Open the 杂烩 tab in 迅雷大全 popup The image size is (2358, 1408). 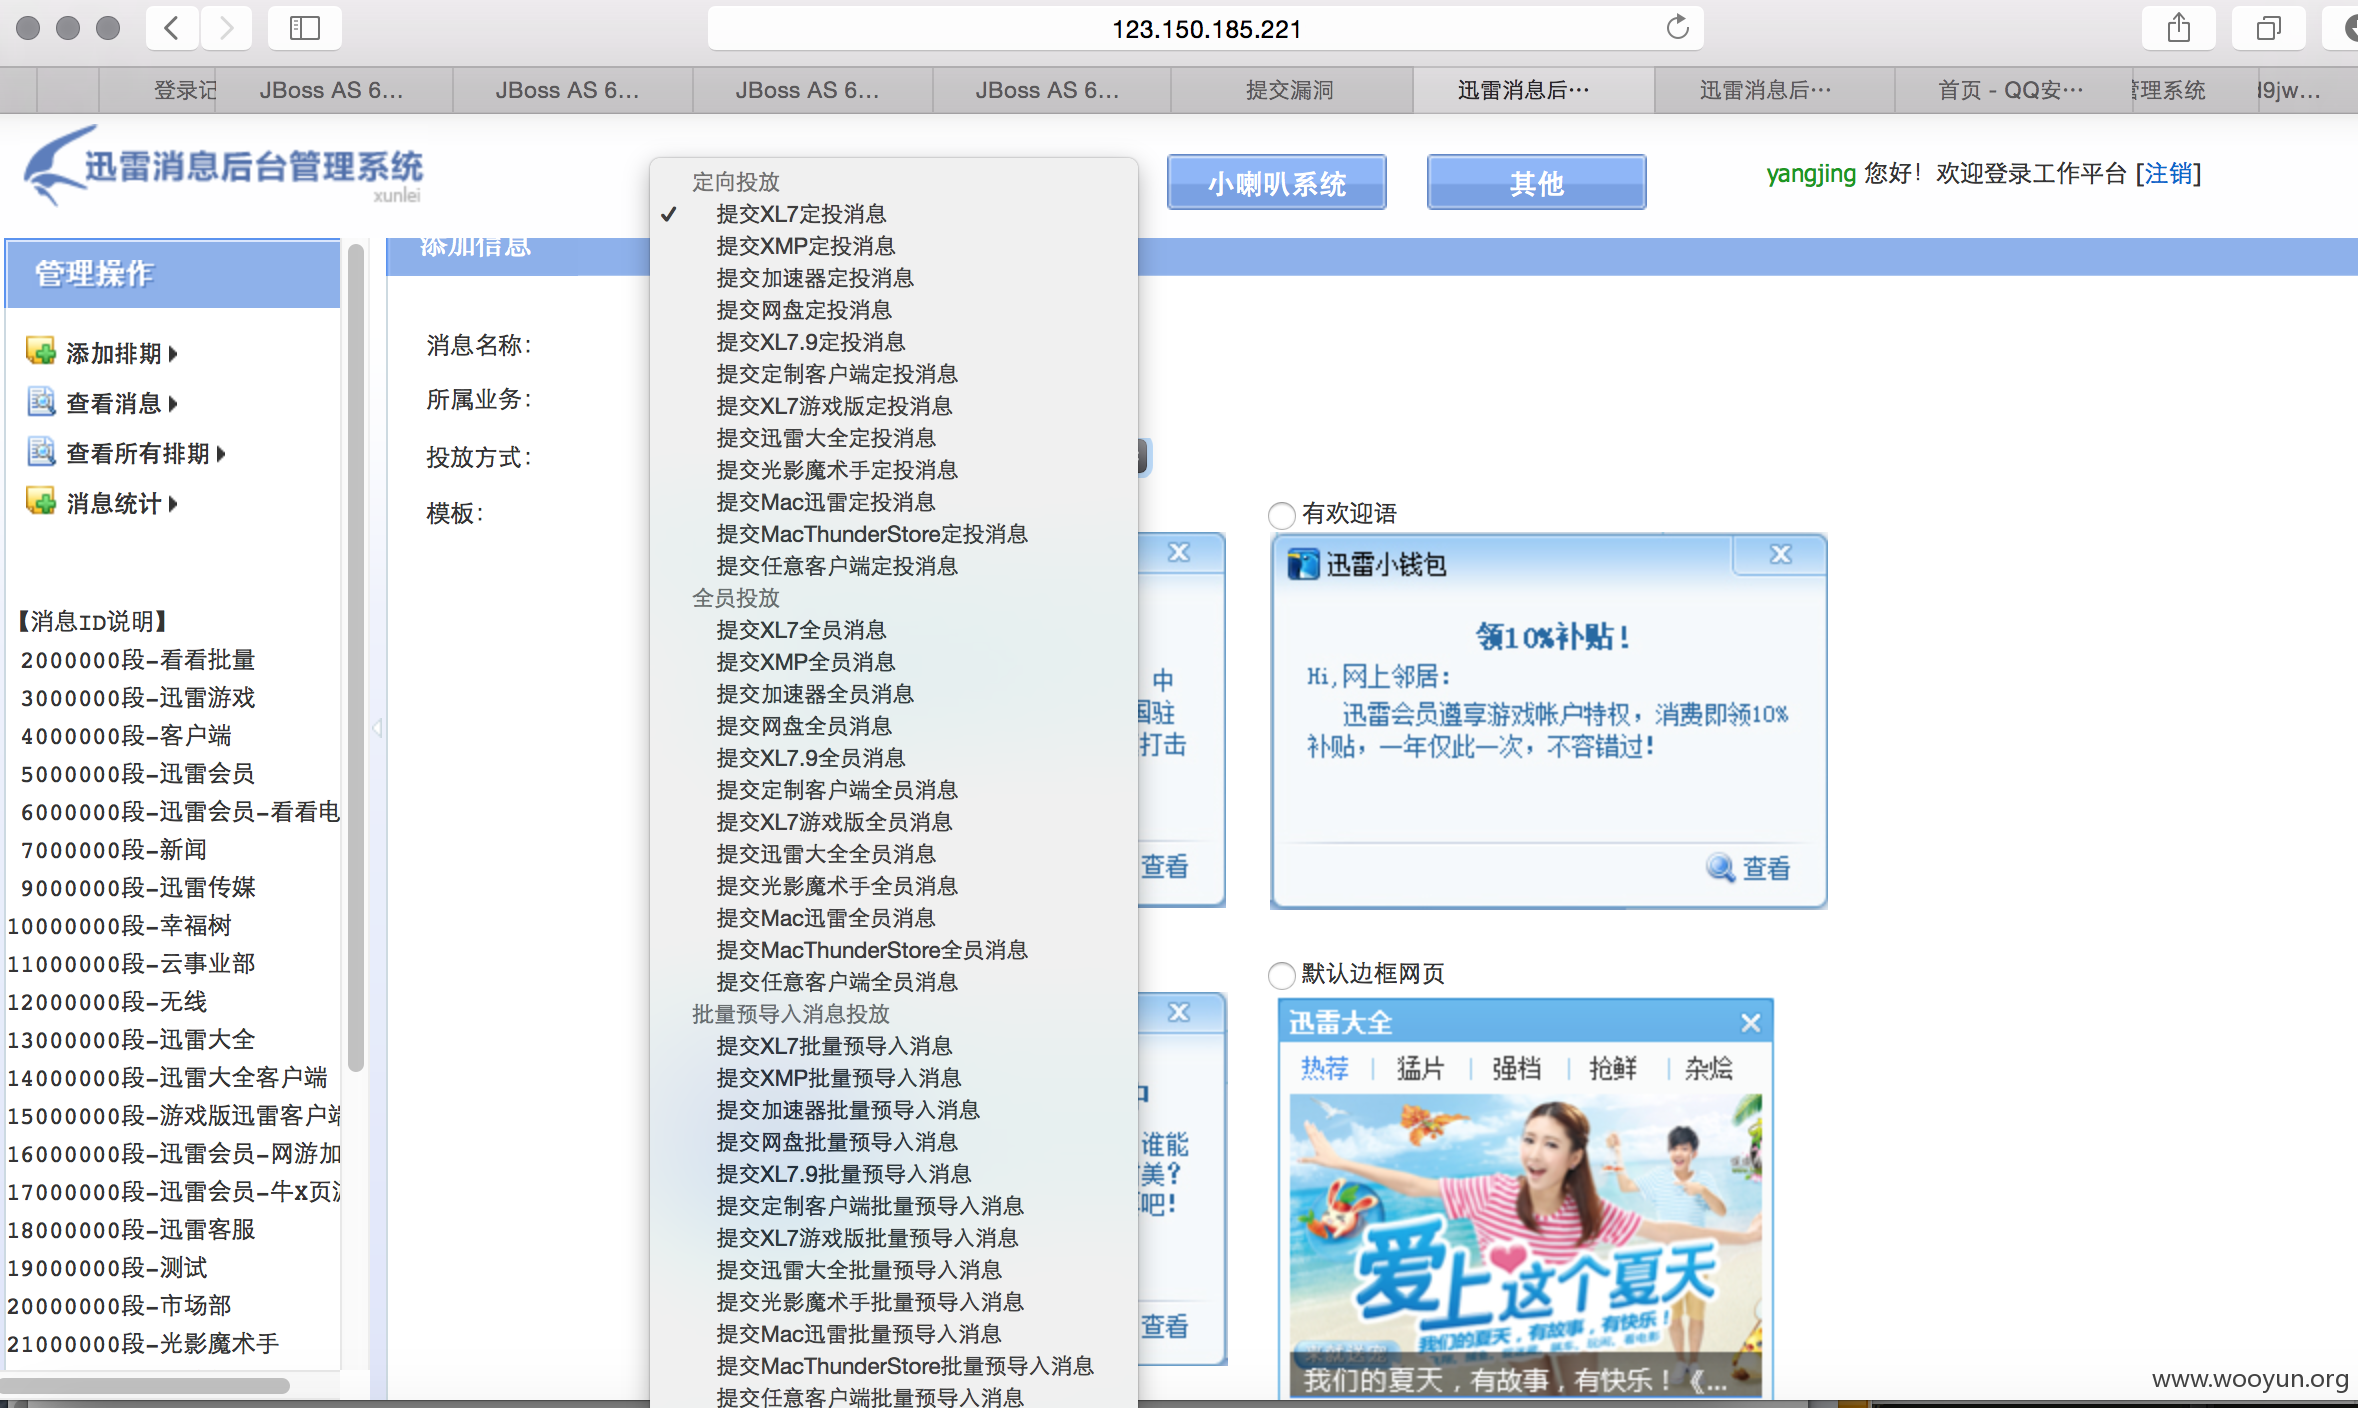[1708, 1068]
